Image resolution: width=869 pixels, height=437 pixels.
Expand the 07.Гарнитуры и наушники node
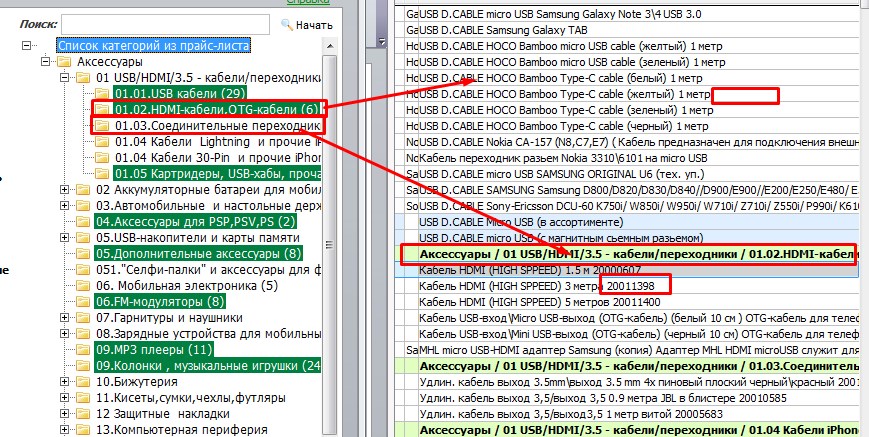(64, 318)
